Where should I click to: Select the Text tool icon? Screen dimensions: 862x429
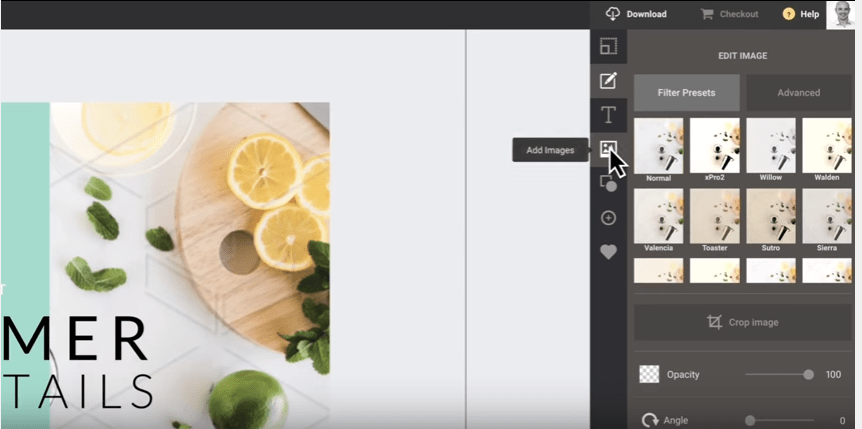click(x=608, y=115)
